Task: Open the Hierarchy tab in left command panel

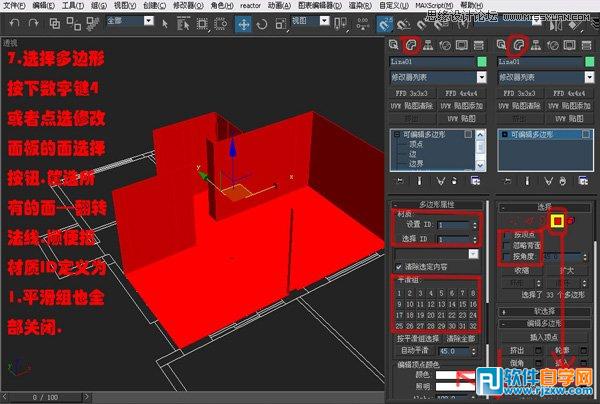Action: pyautogui.click(x=428, y=46)
